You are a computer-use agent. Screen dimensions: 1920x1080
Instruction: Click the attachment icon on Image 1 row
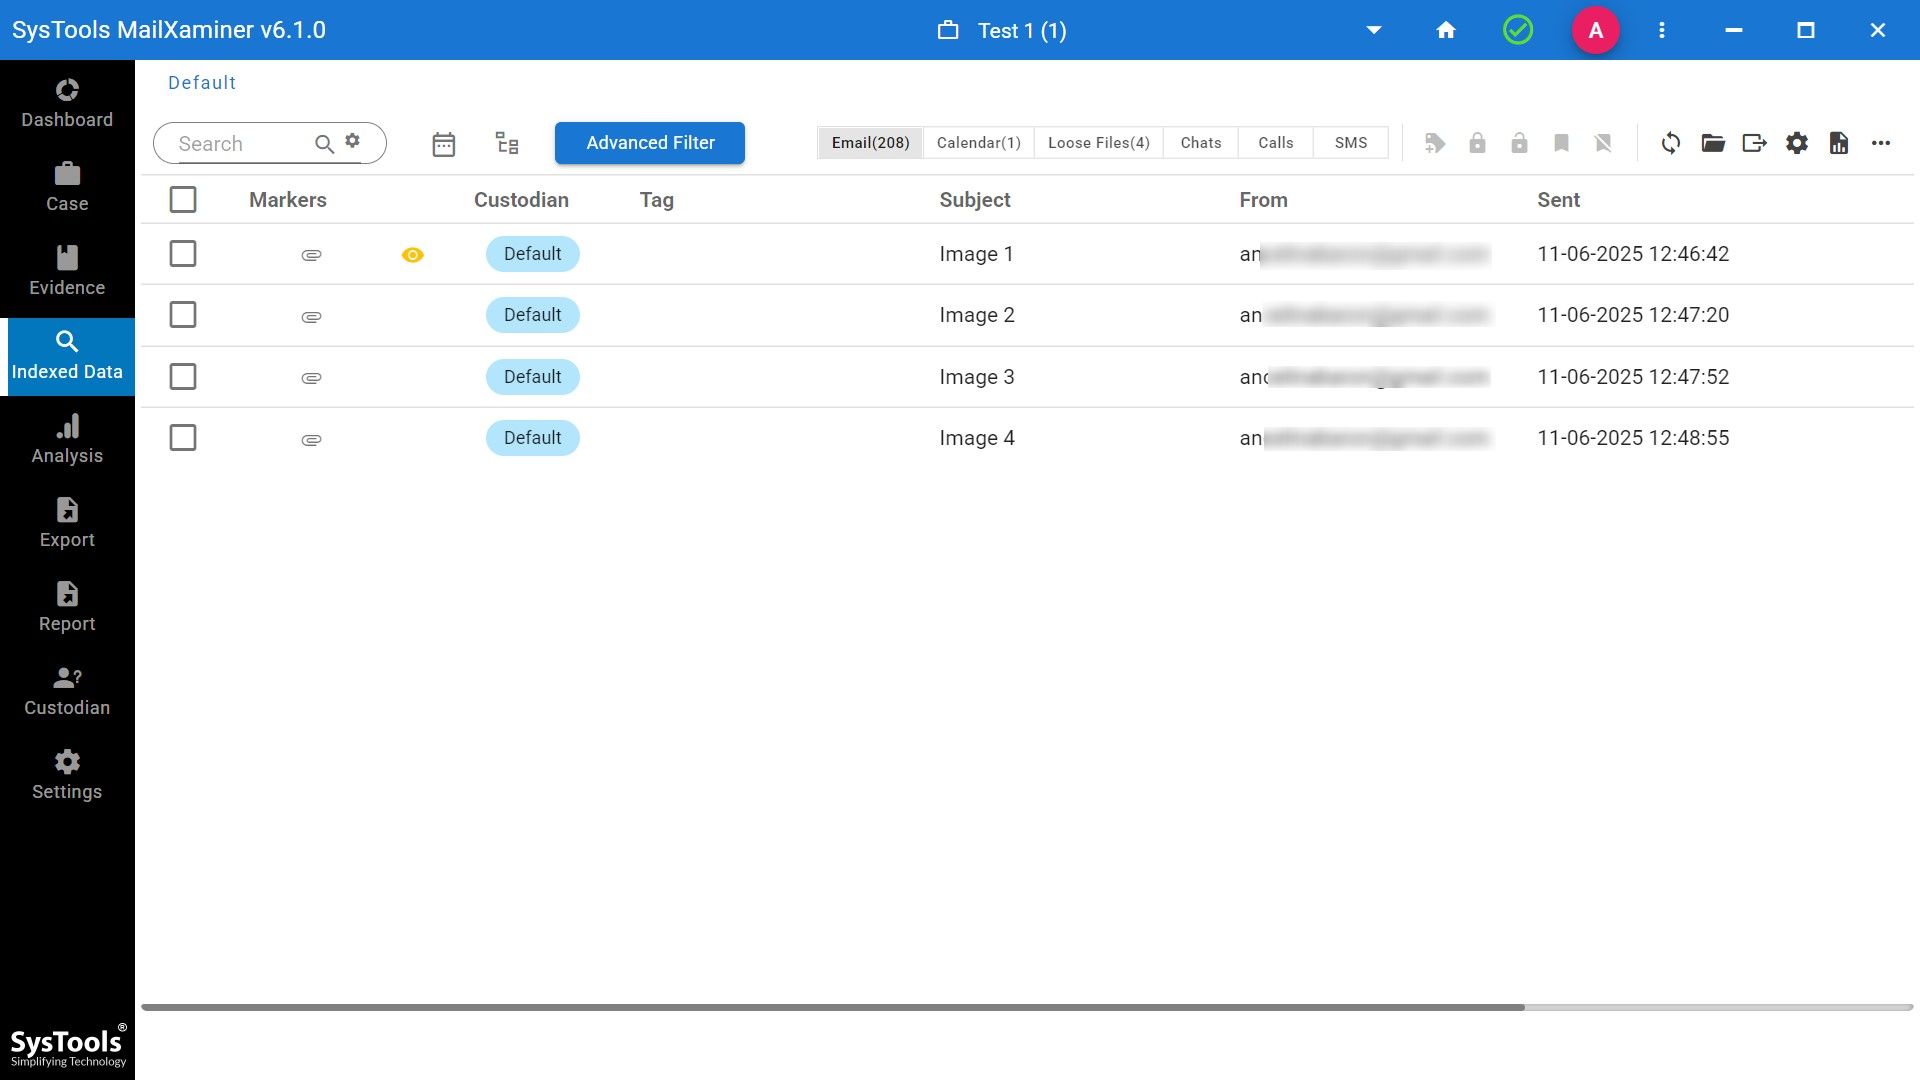click(311, 255)
